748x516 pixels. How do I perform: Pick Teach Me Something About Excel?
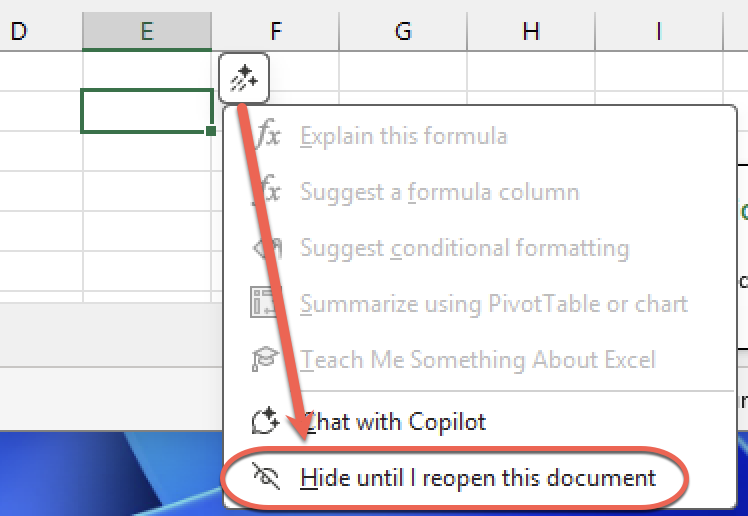coord(478,360)
